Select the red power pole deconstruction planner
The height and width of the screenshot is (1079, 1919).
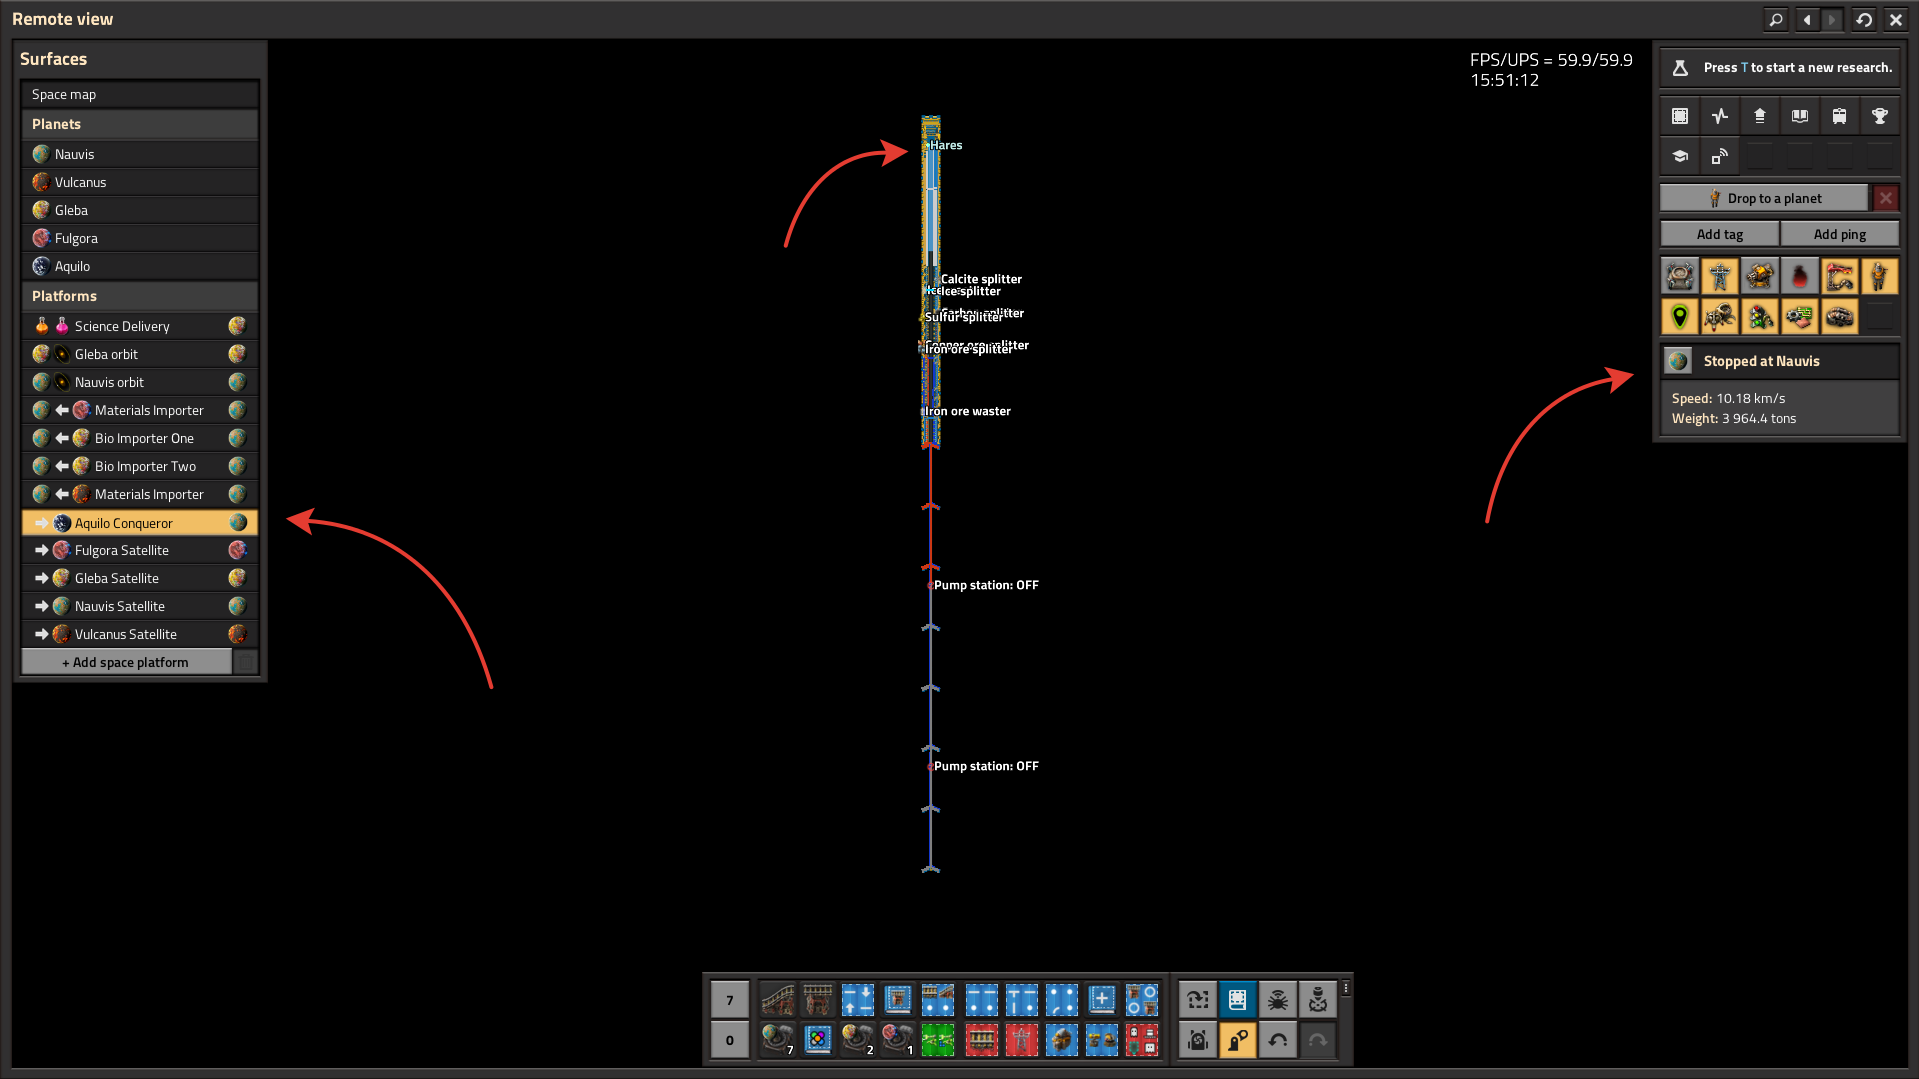1021,1040
